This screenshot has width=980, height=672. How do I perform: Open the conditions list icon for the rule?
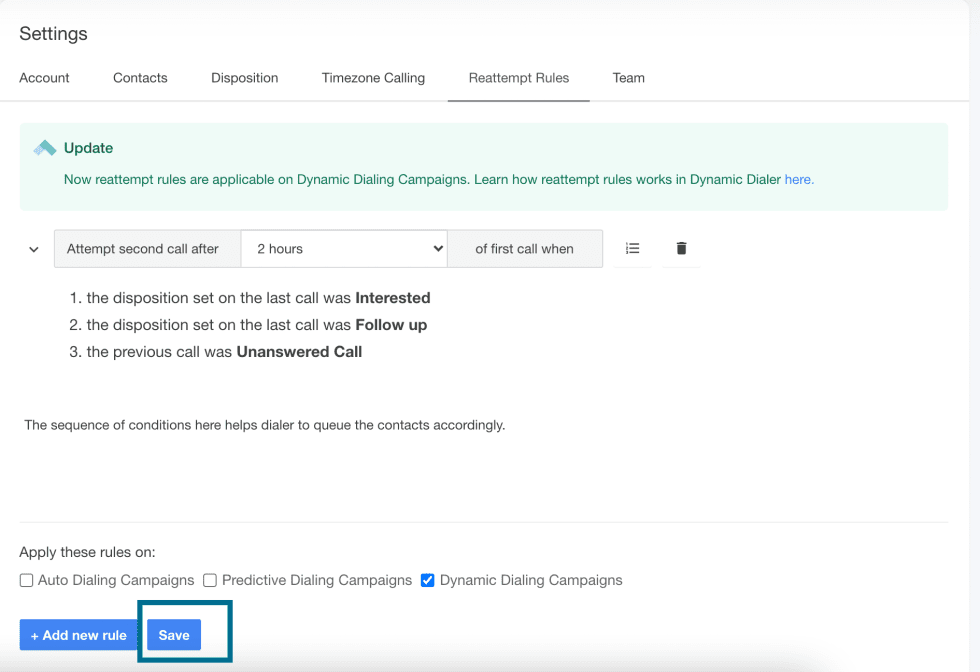point(632,248)
